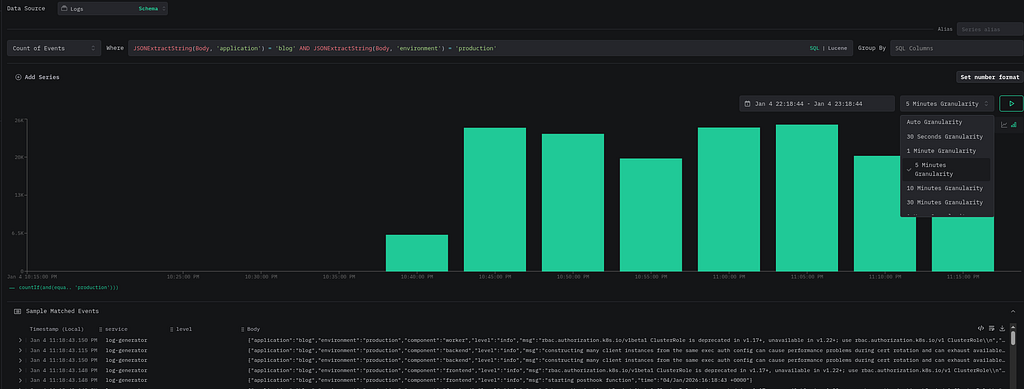Click the SQL code view icon above events
Screen dimensions: 1024x389
pos(981,328)
